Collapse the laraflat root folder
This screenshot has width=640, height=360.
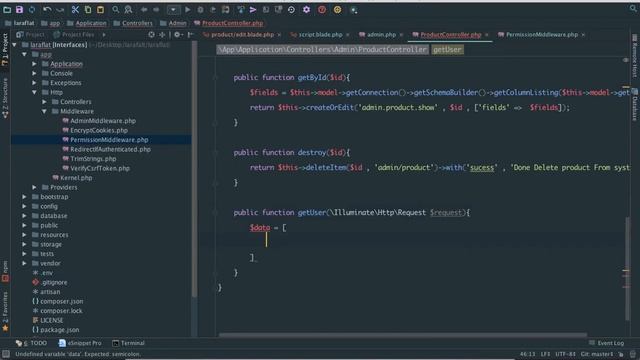coord(15,44)
